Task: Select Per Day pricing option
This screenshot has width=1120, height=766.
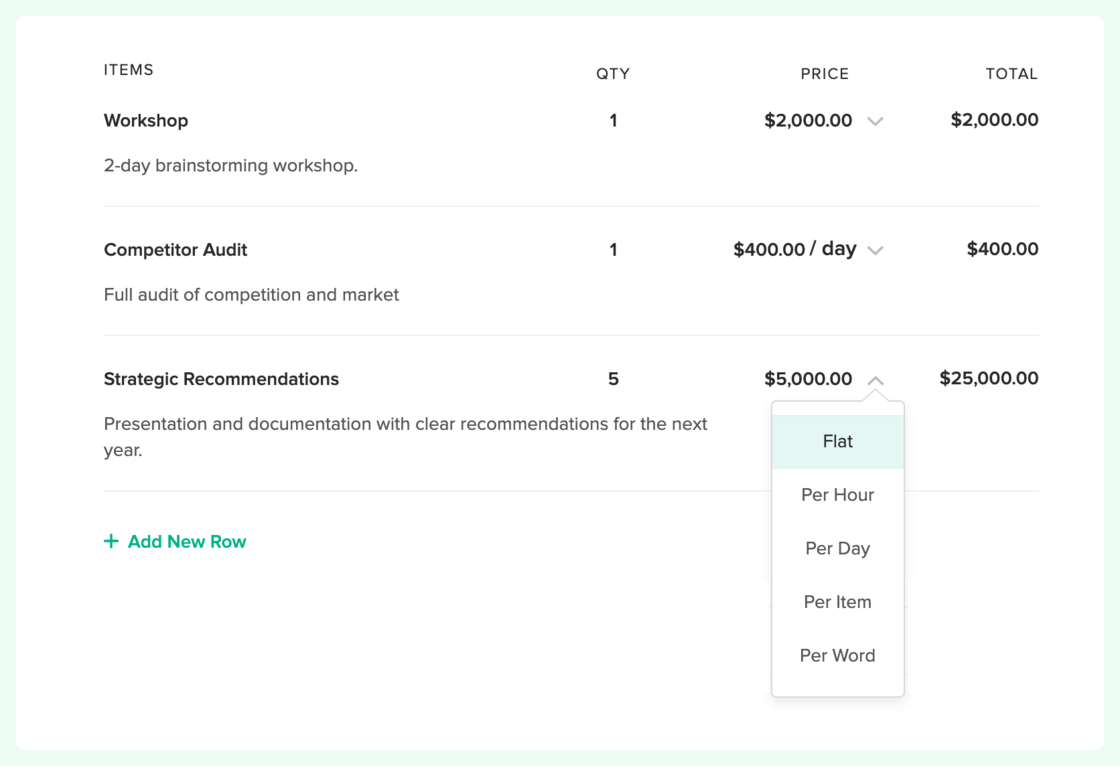Action: point(837,548)
